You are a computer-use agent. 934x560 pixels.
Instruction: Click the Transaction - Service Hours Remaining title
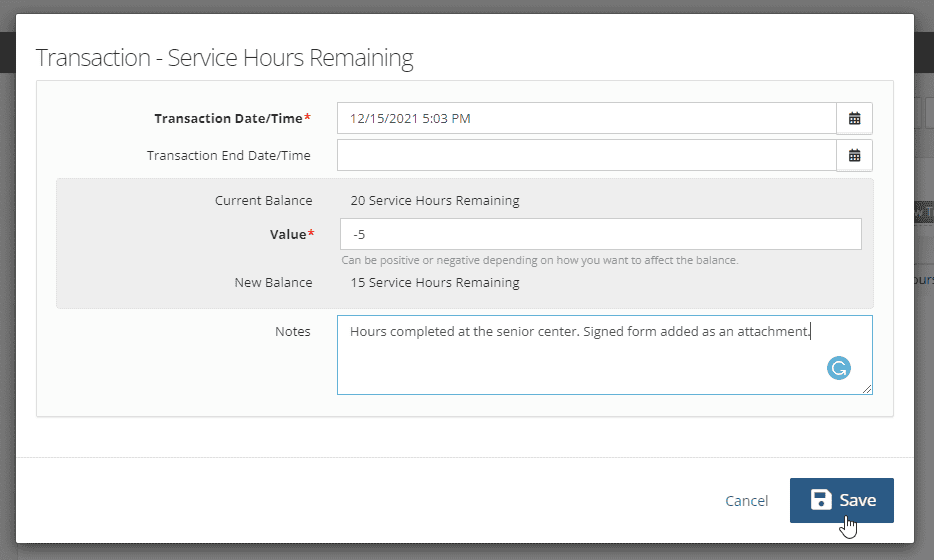coord(225,58)
